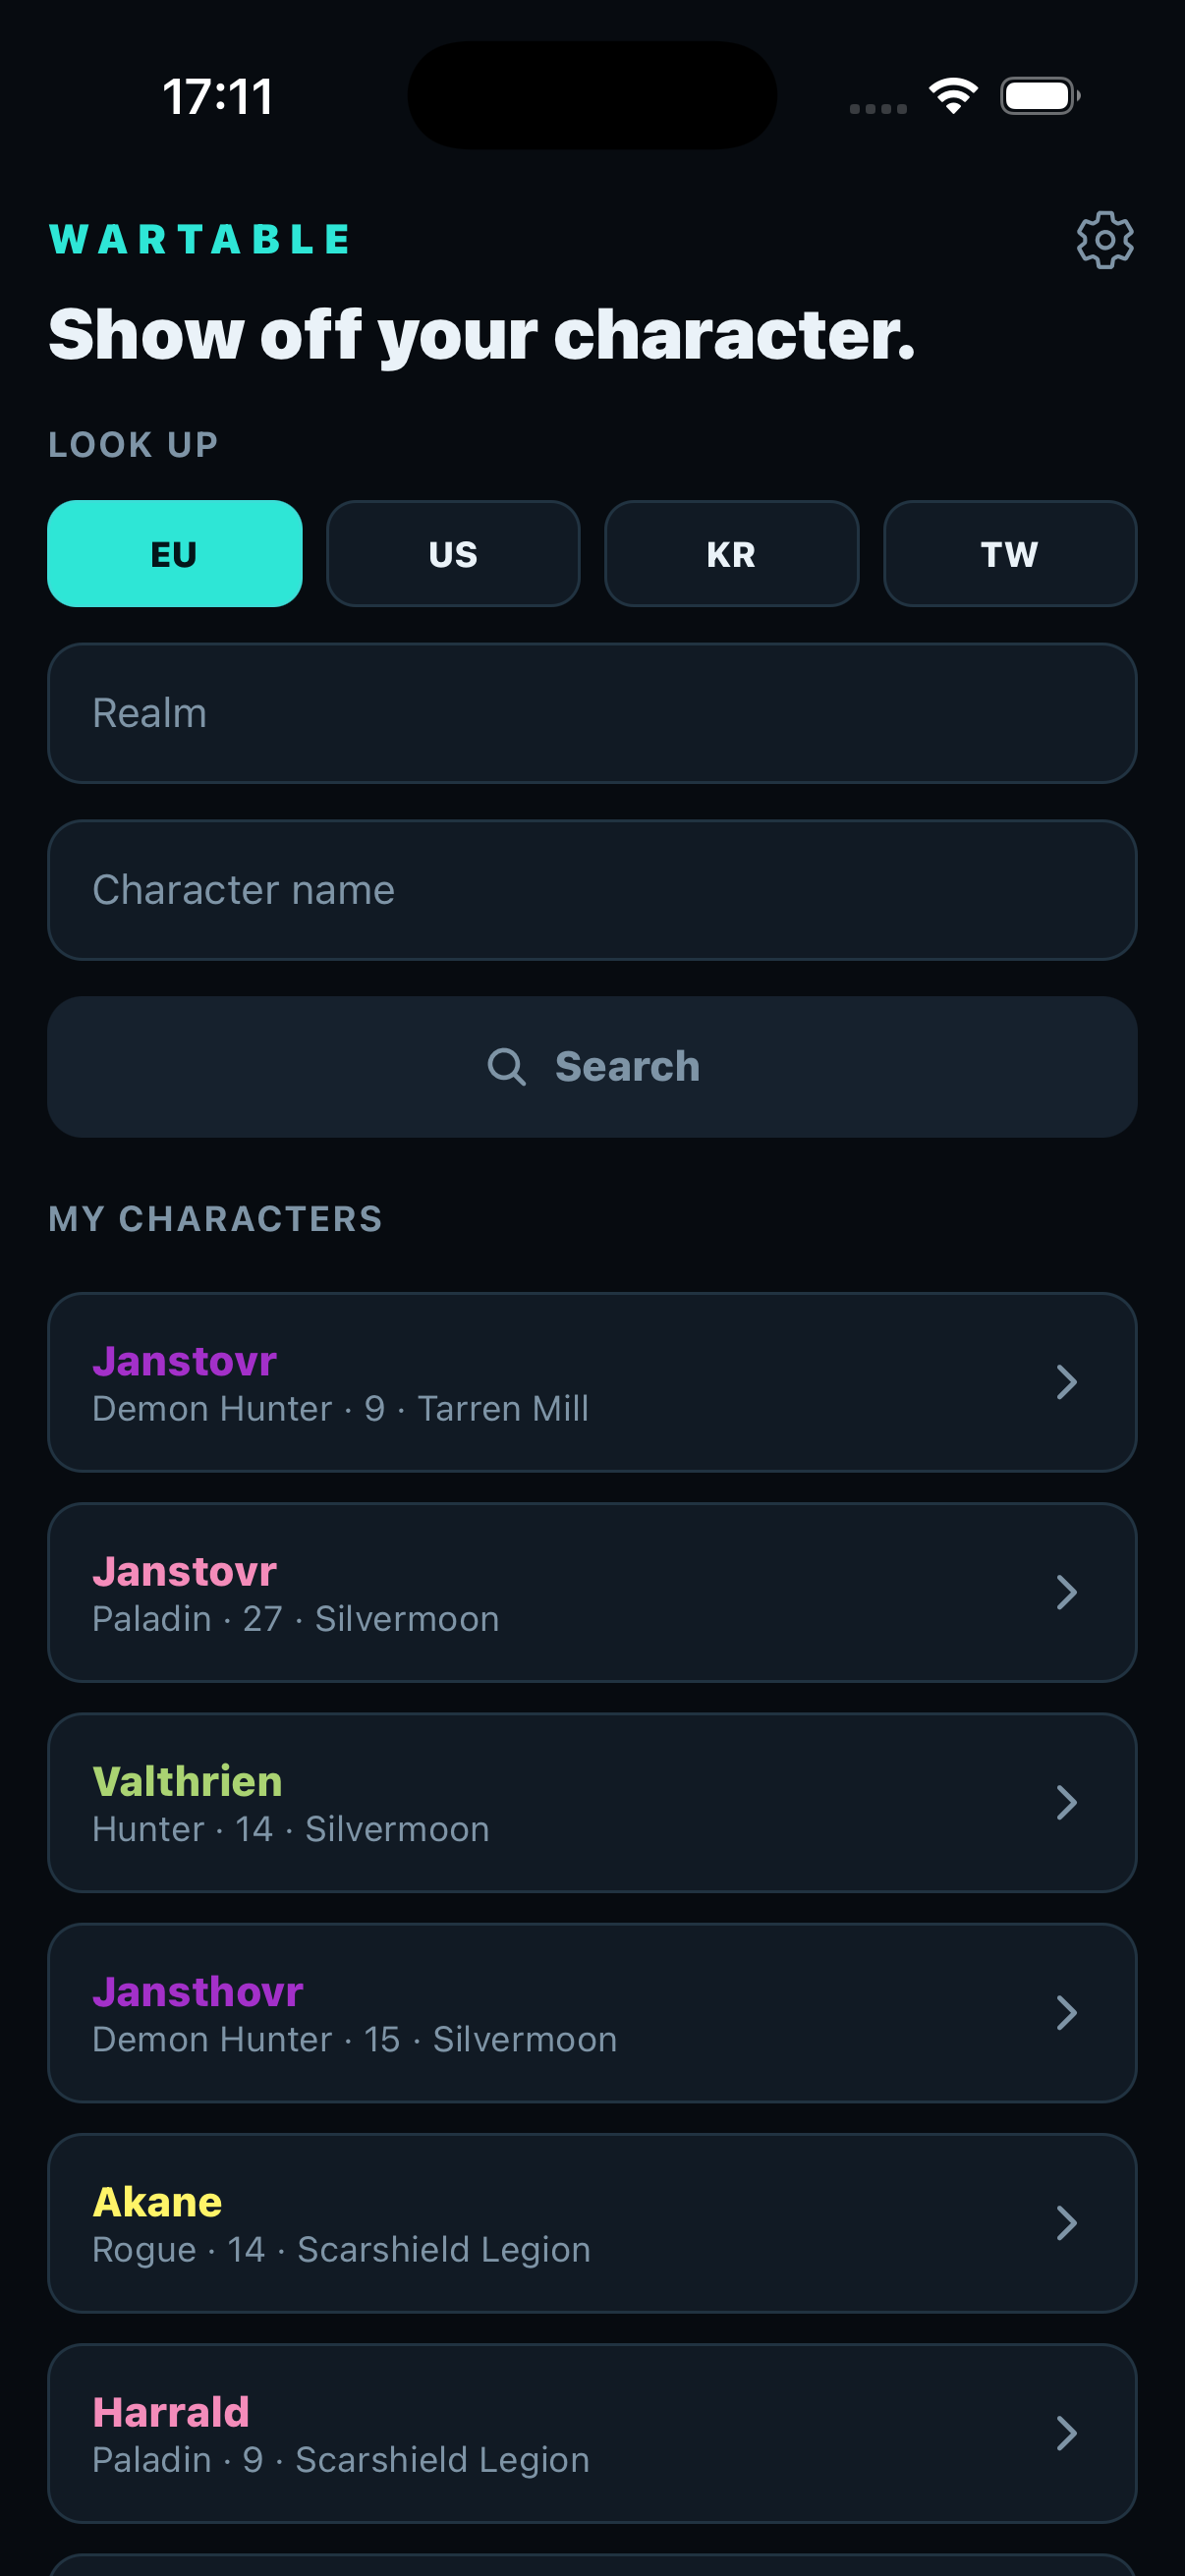Tap the WARTABLE logo text
The image size is (1185, 2576).
pyautogui.click(x=200, y=239)
